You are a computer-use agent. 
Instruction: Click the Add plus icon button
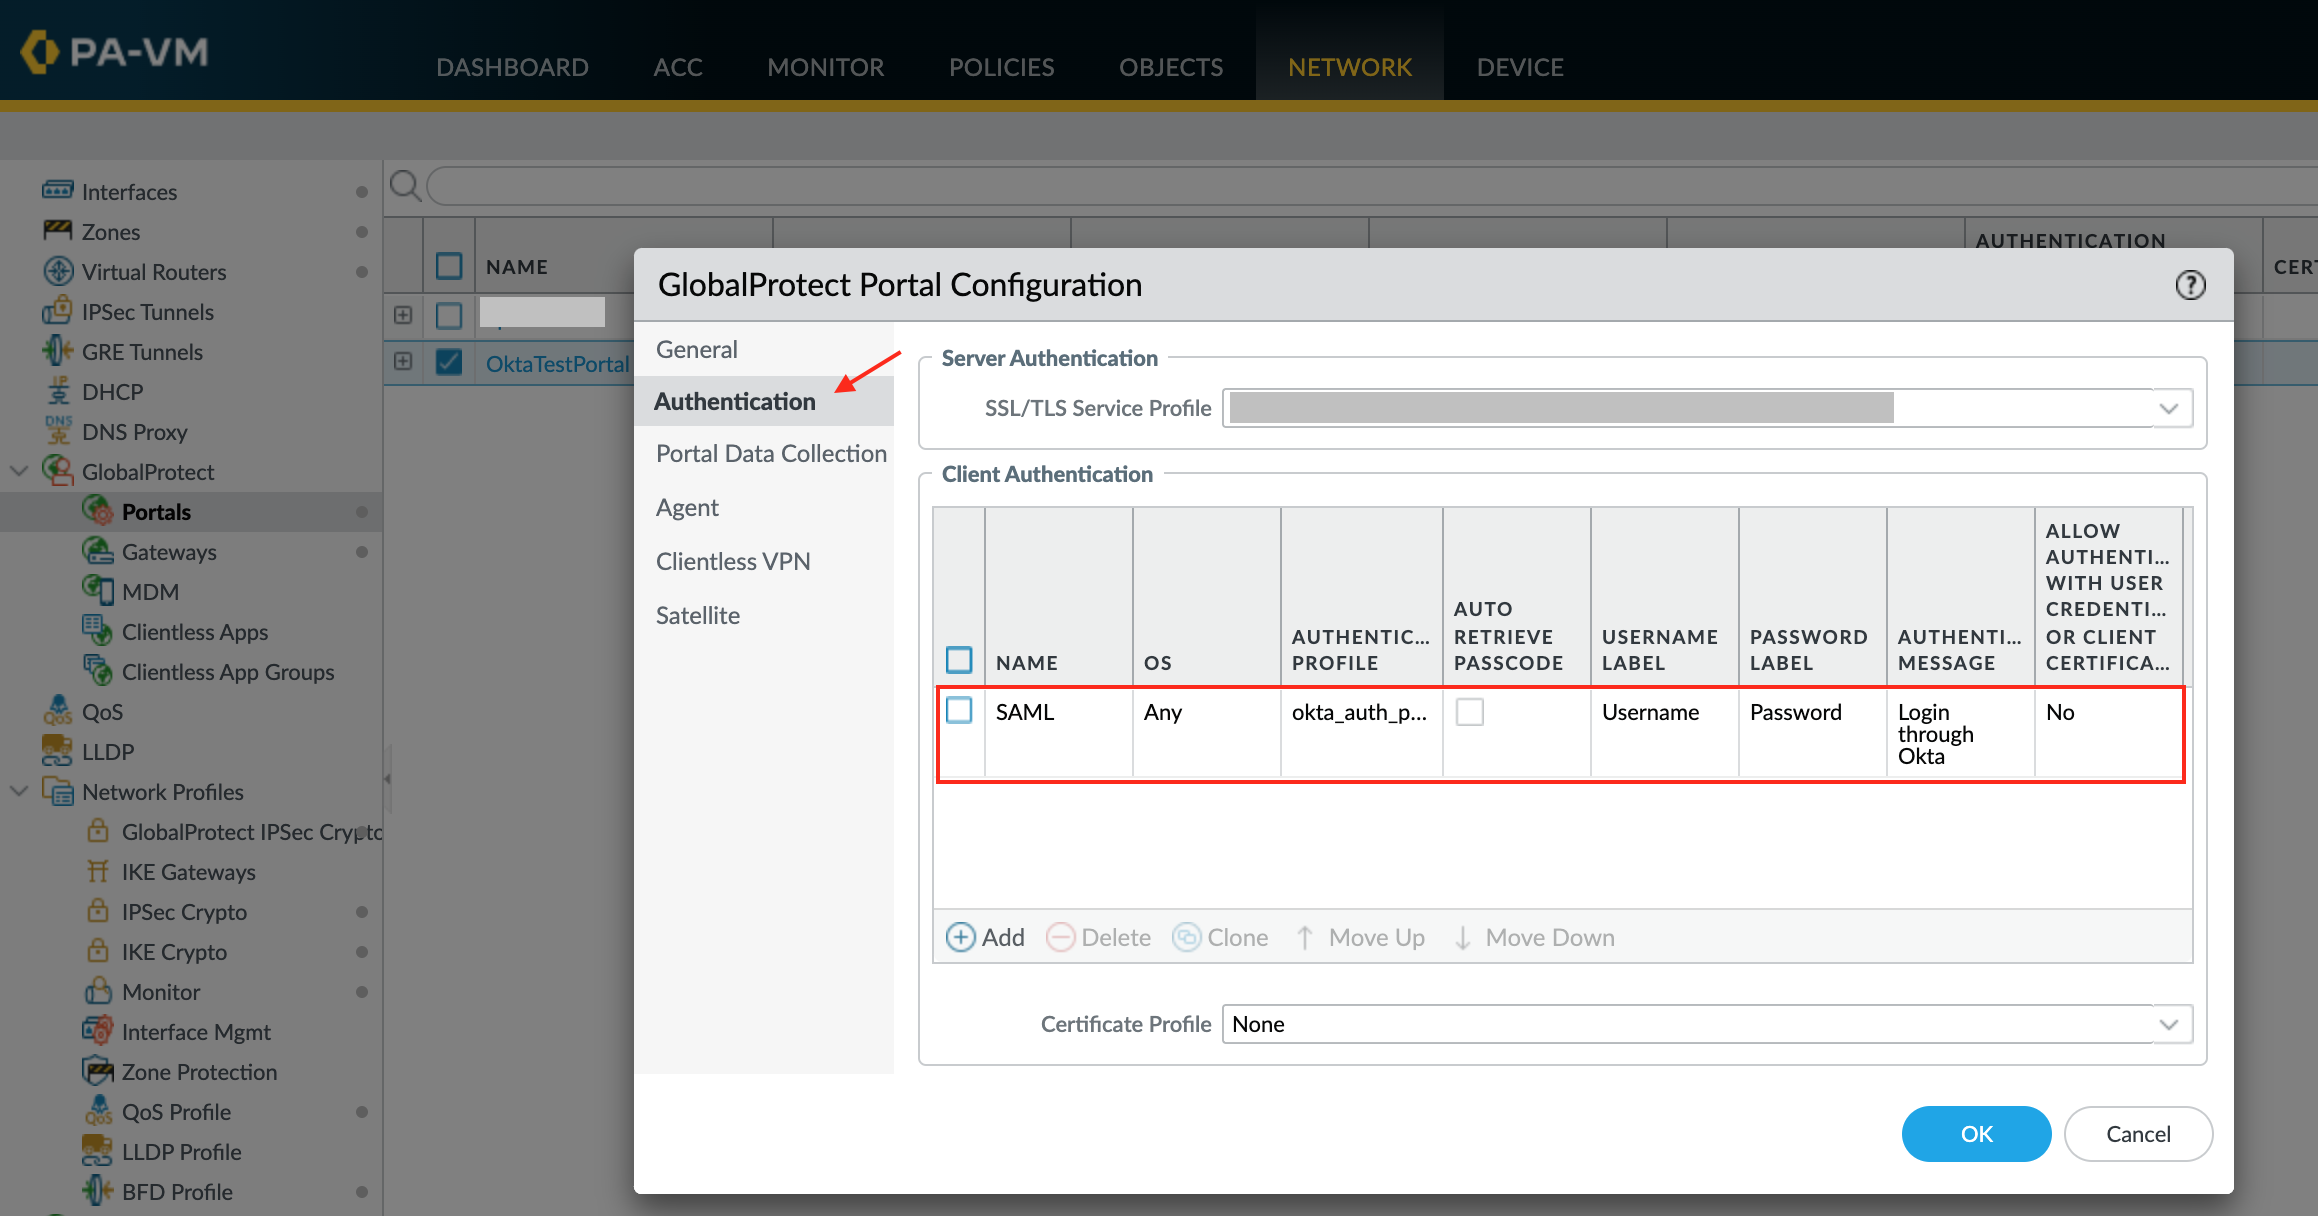(961, 937)
